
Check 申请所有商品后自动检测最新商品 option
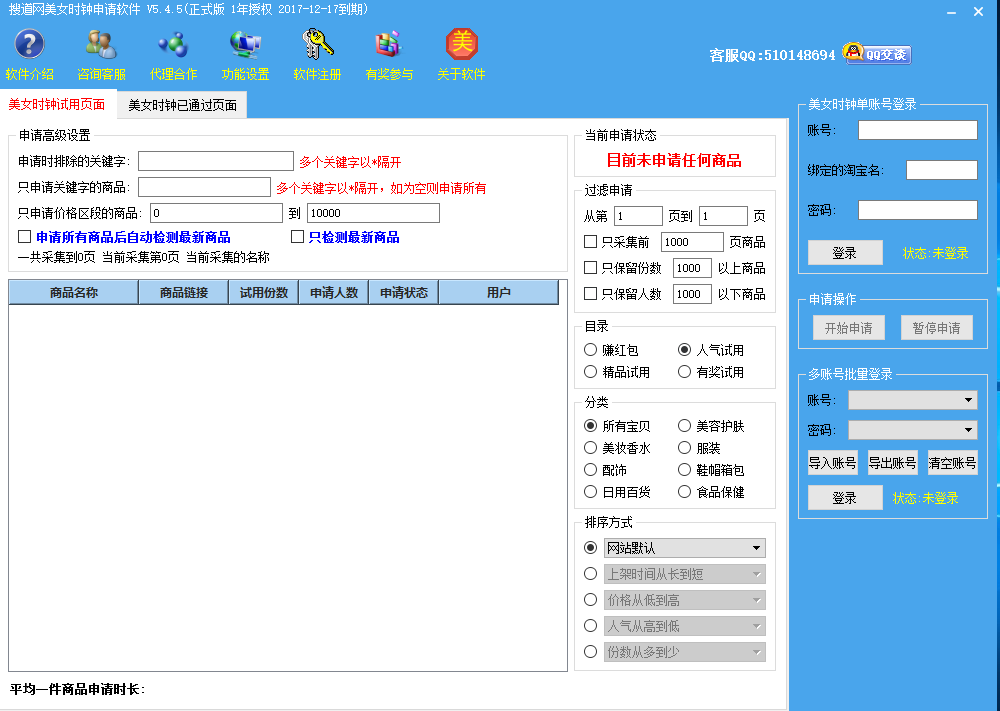25,237
